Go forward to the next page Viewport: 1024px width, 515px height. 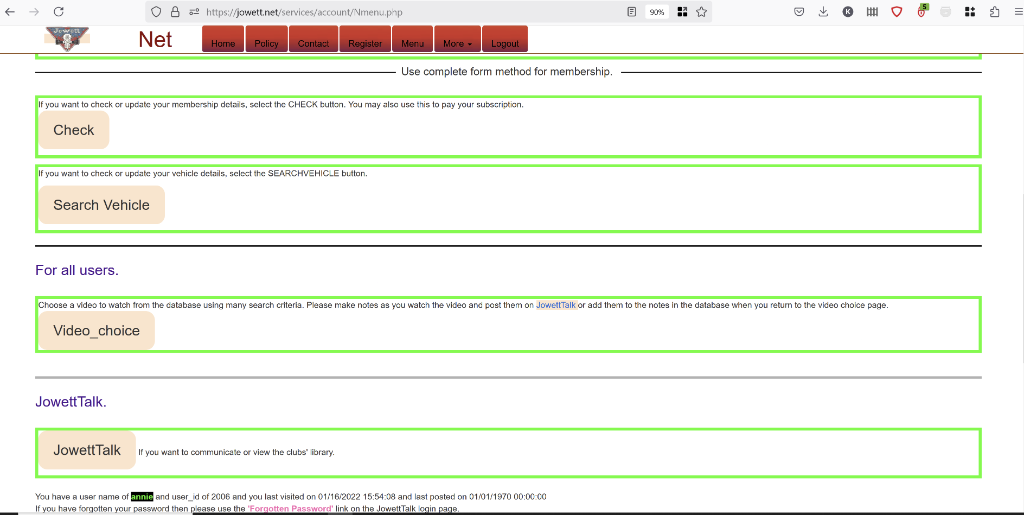[34, 12]
